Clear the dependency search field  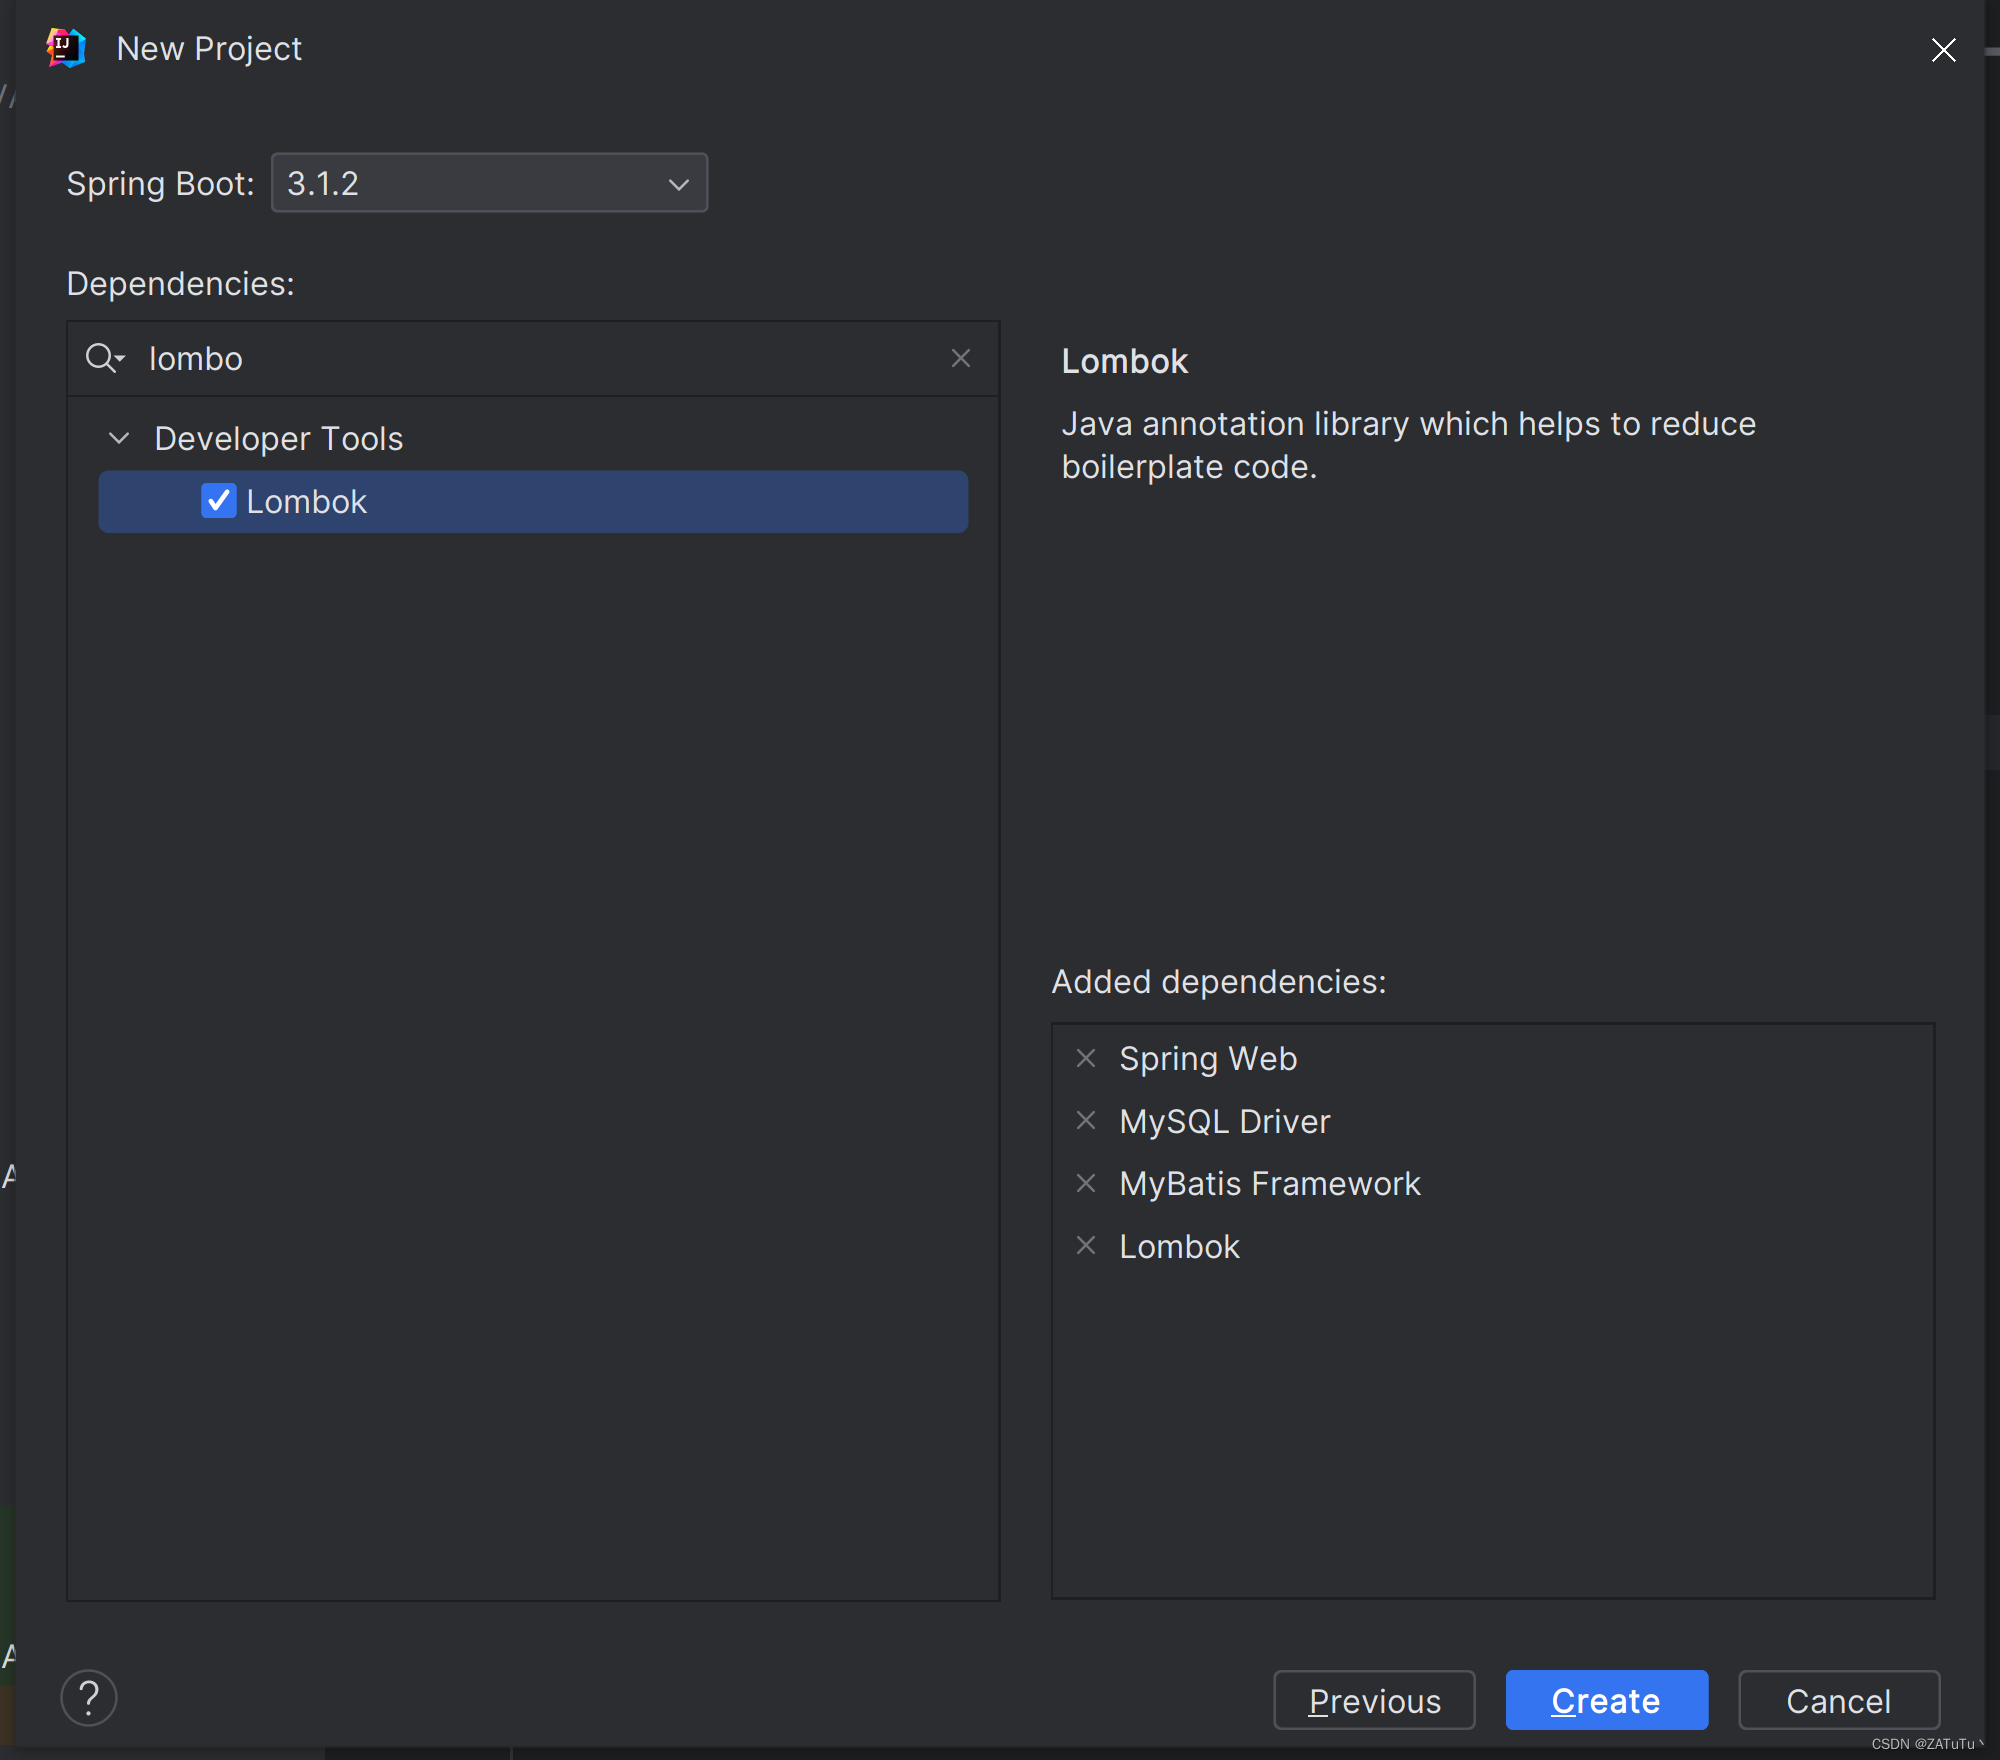tap(961, 358)
